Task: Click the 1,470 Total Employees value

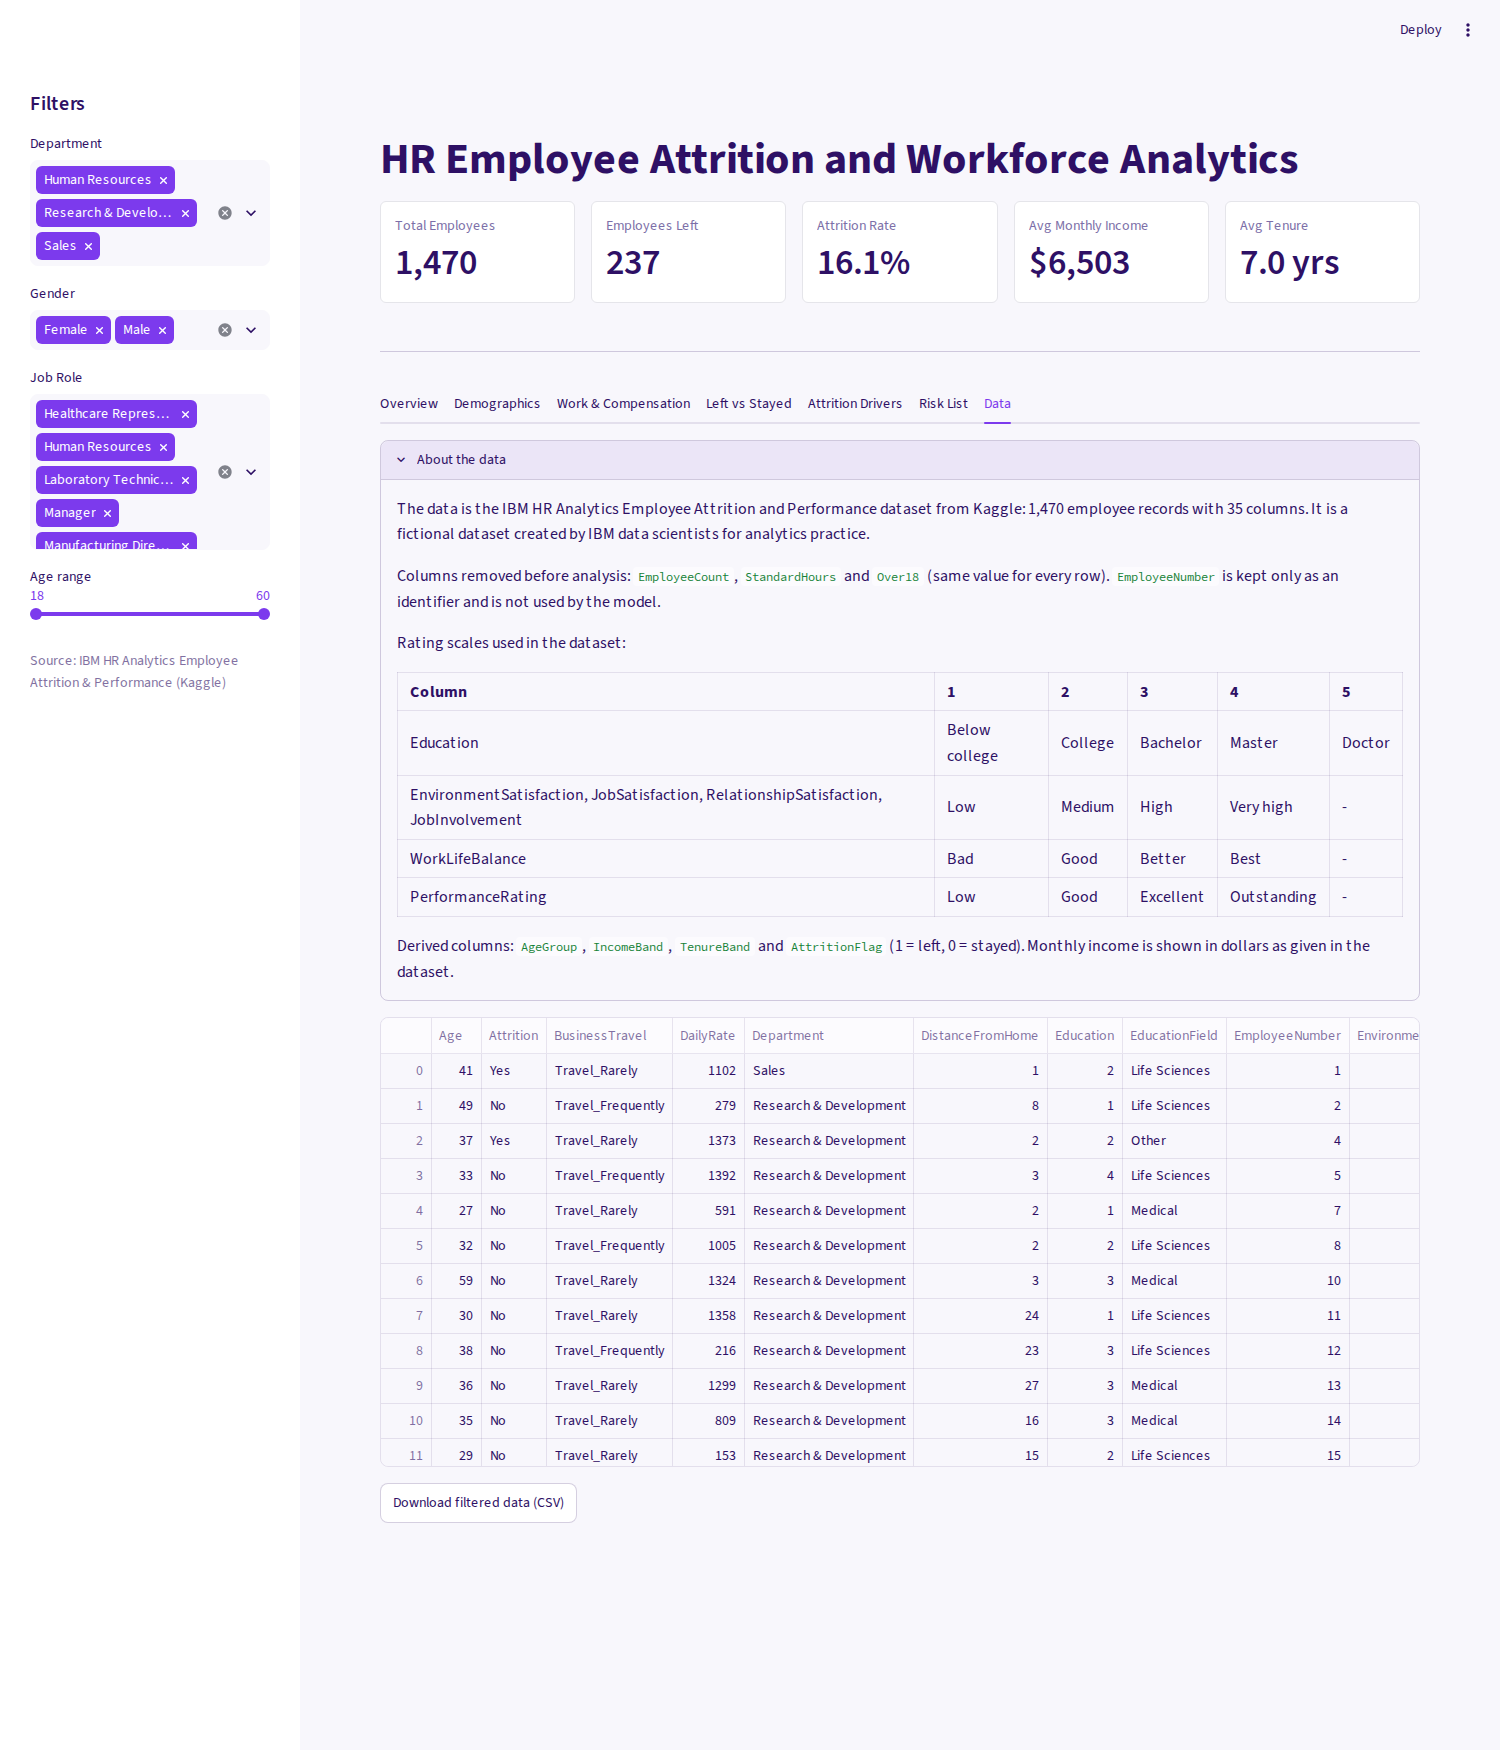Action: (x=436, y=263)
